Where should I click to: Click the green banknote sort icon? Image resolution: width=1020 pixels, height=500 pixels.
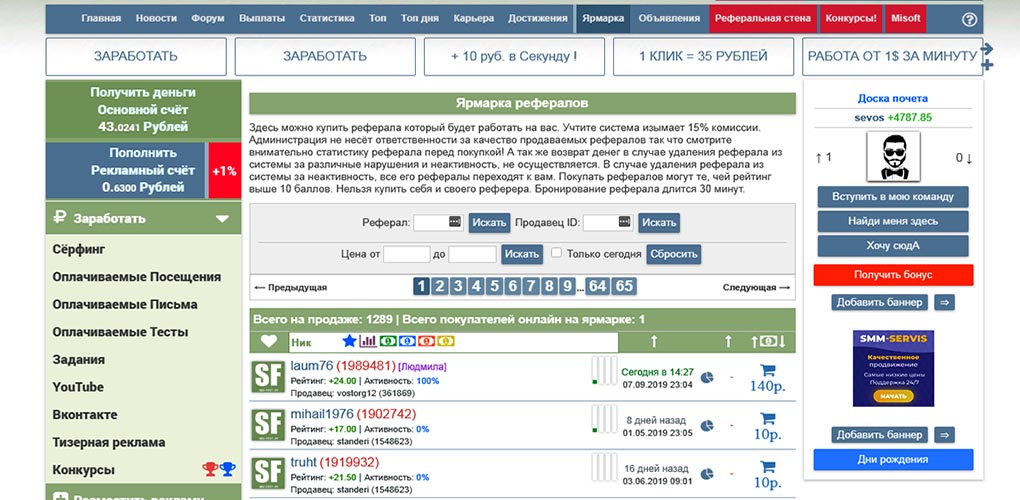[388, 341]
